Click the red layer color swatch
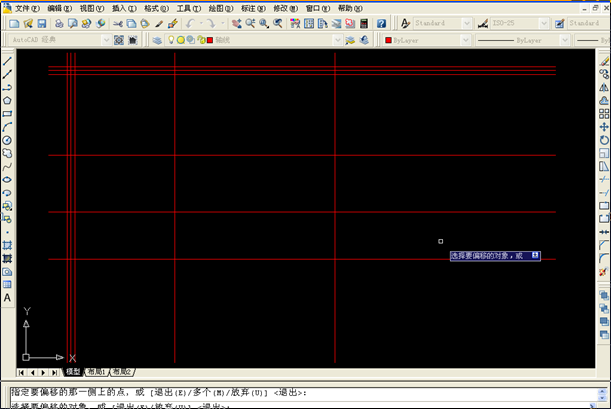Image resolution: width=611 pixels, height=409 pixels. (209, 40)
